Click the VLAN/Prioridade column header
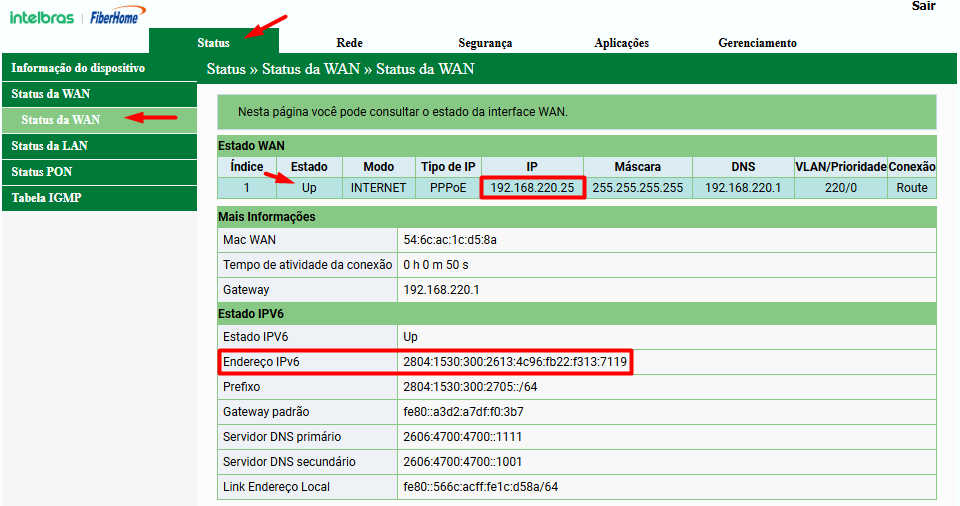Screen dimensions: 960x506 click(x=841, y=167)
